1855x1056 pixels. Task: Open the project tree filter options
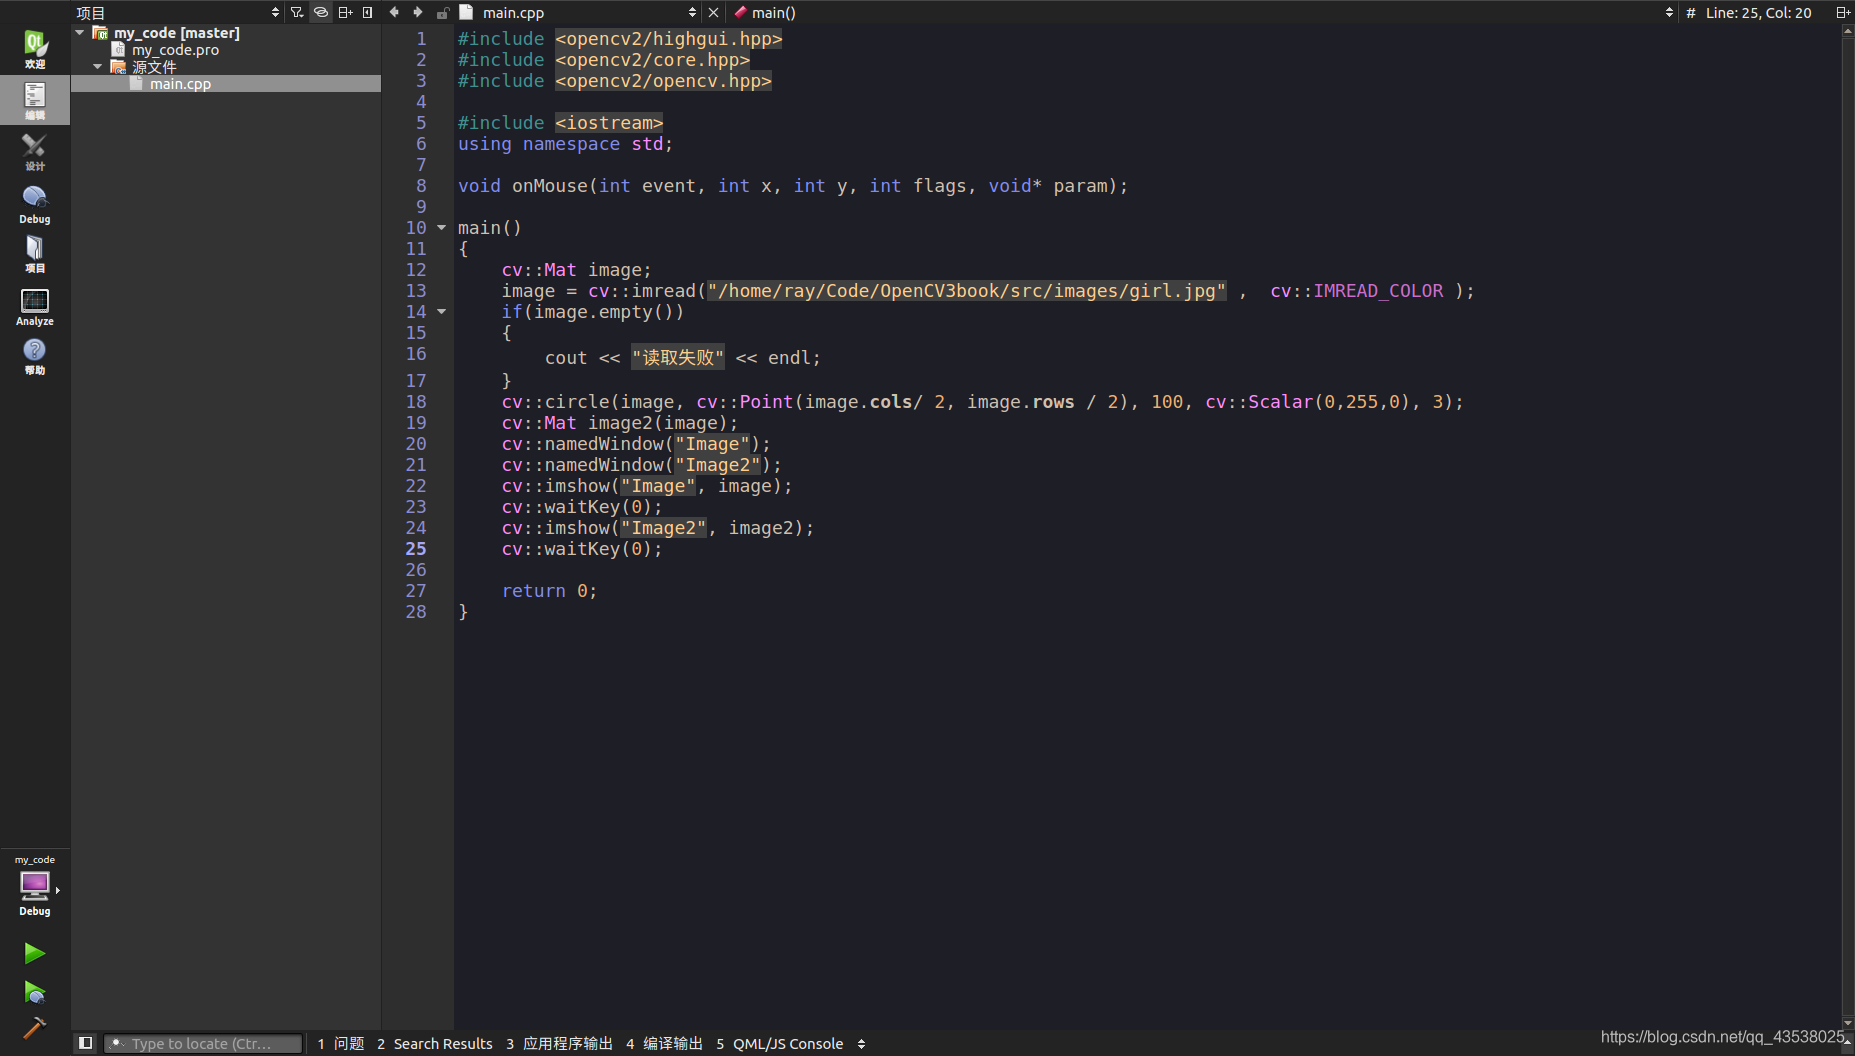click(x=297, y=12)
